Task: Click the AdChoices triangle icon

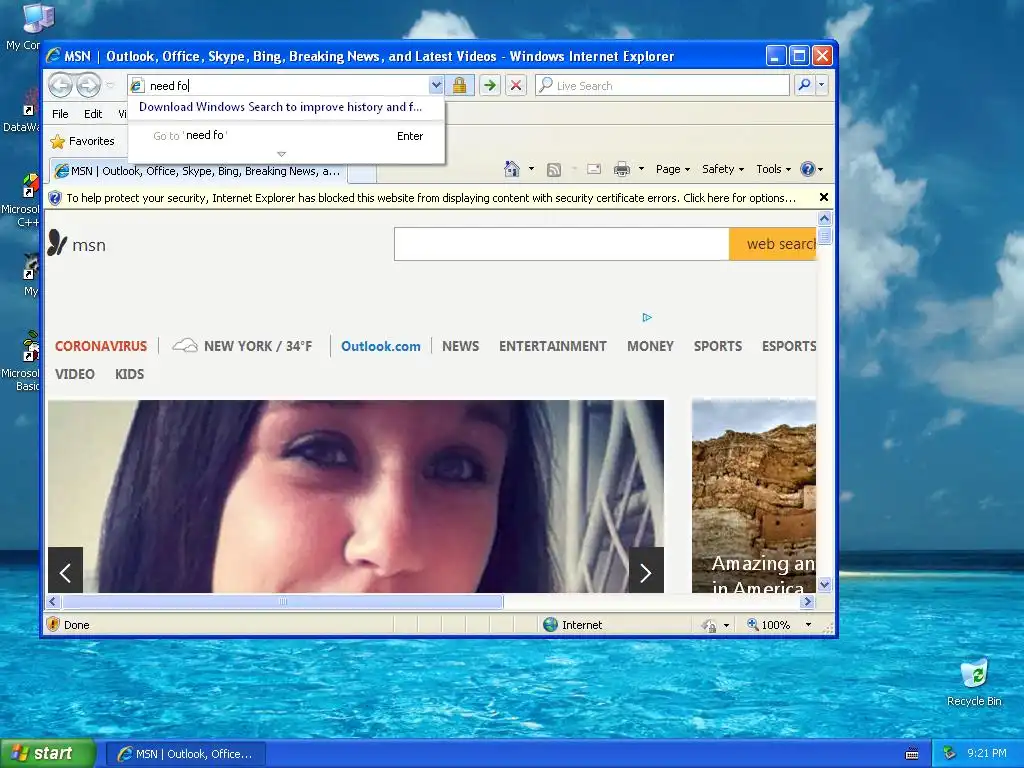Action: (x=647, y=317)
